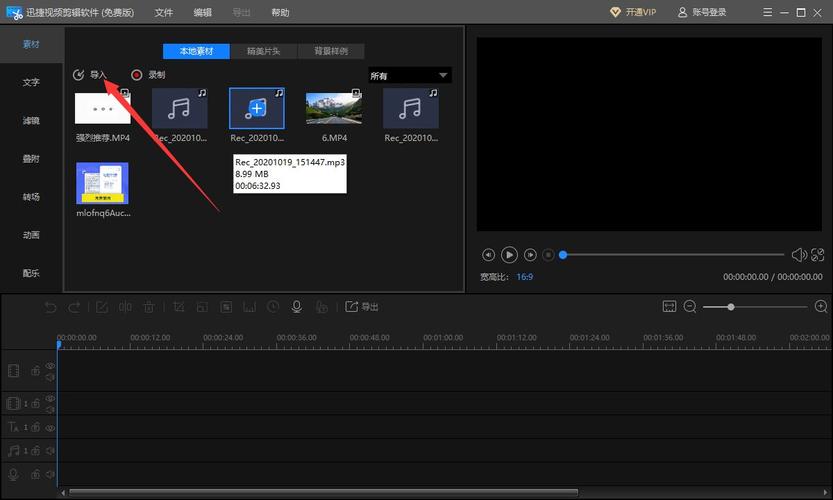Switch to the 精美片头 tab

pyautogui.click(x=264, y=51)
